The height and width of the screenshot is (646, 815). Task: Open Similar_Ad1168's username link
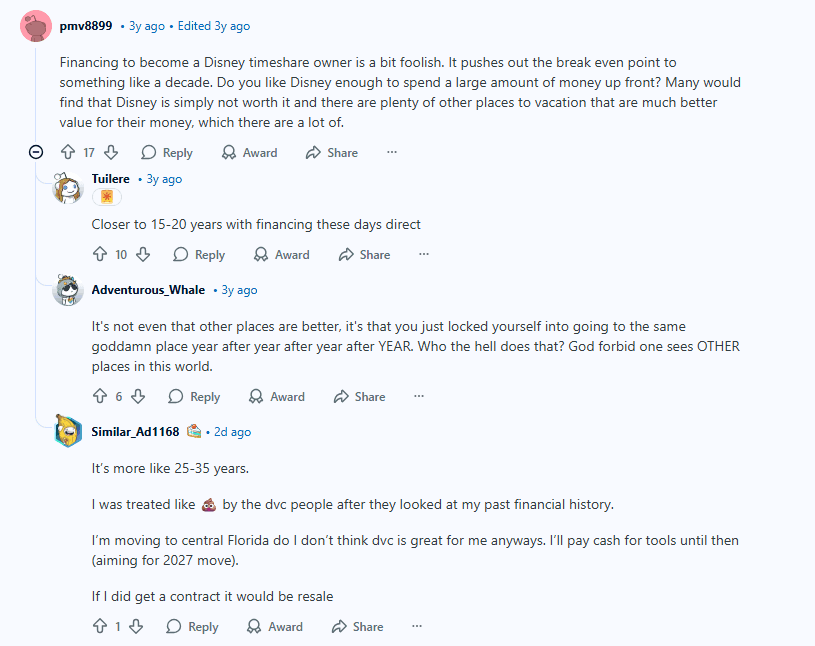pyautogui.click(x=135, y=432)
